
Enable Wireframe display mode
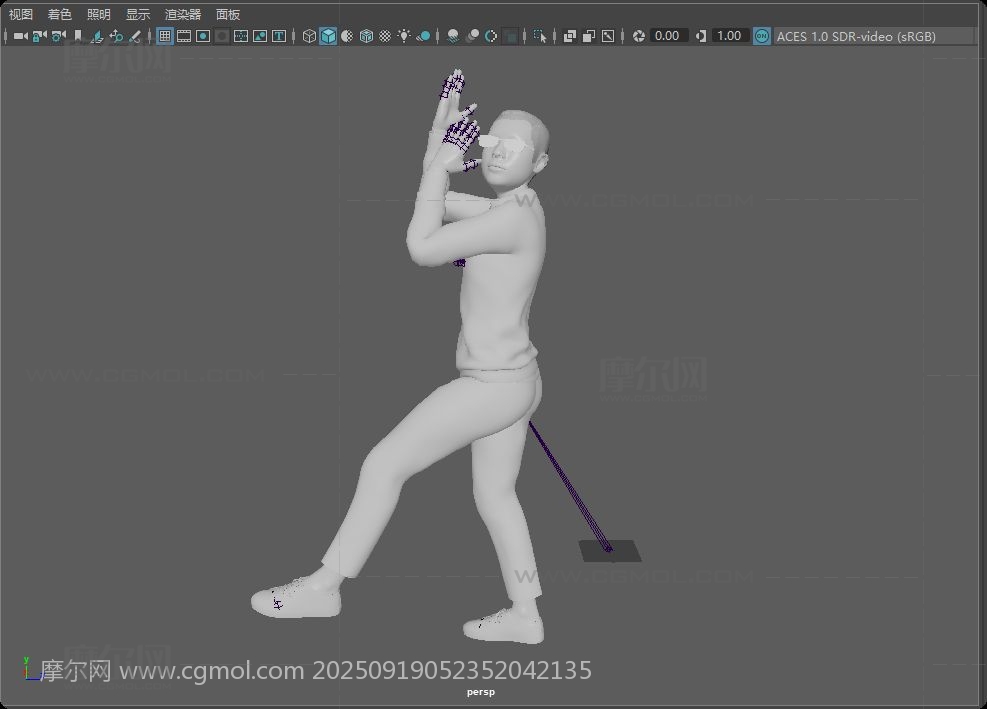309,36
